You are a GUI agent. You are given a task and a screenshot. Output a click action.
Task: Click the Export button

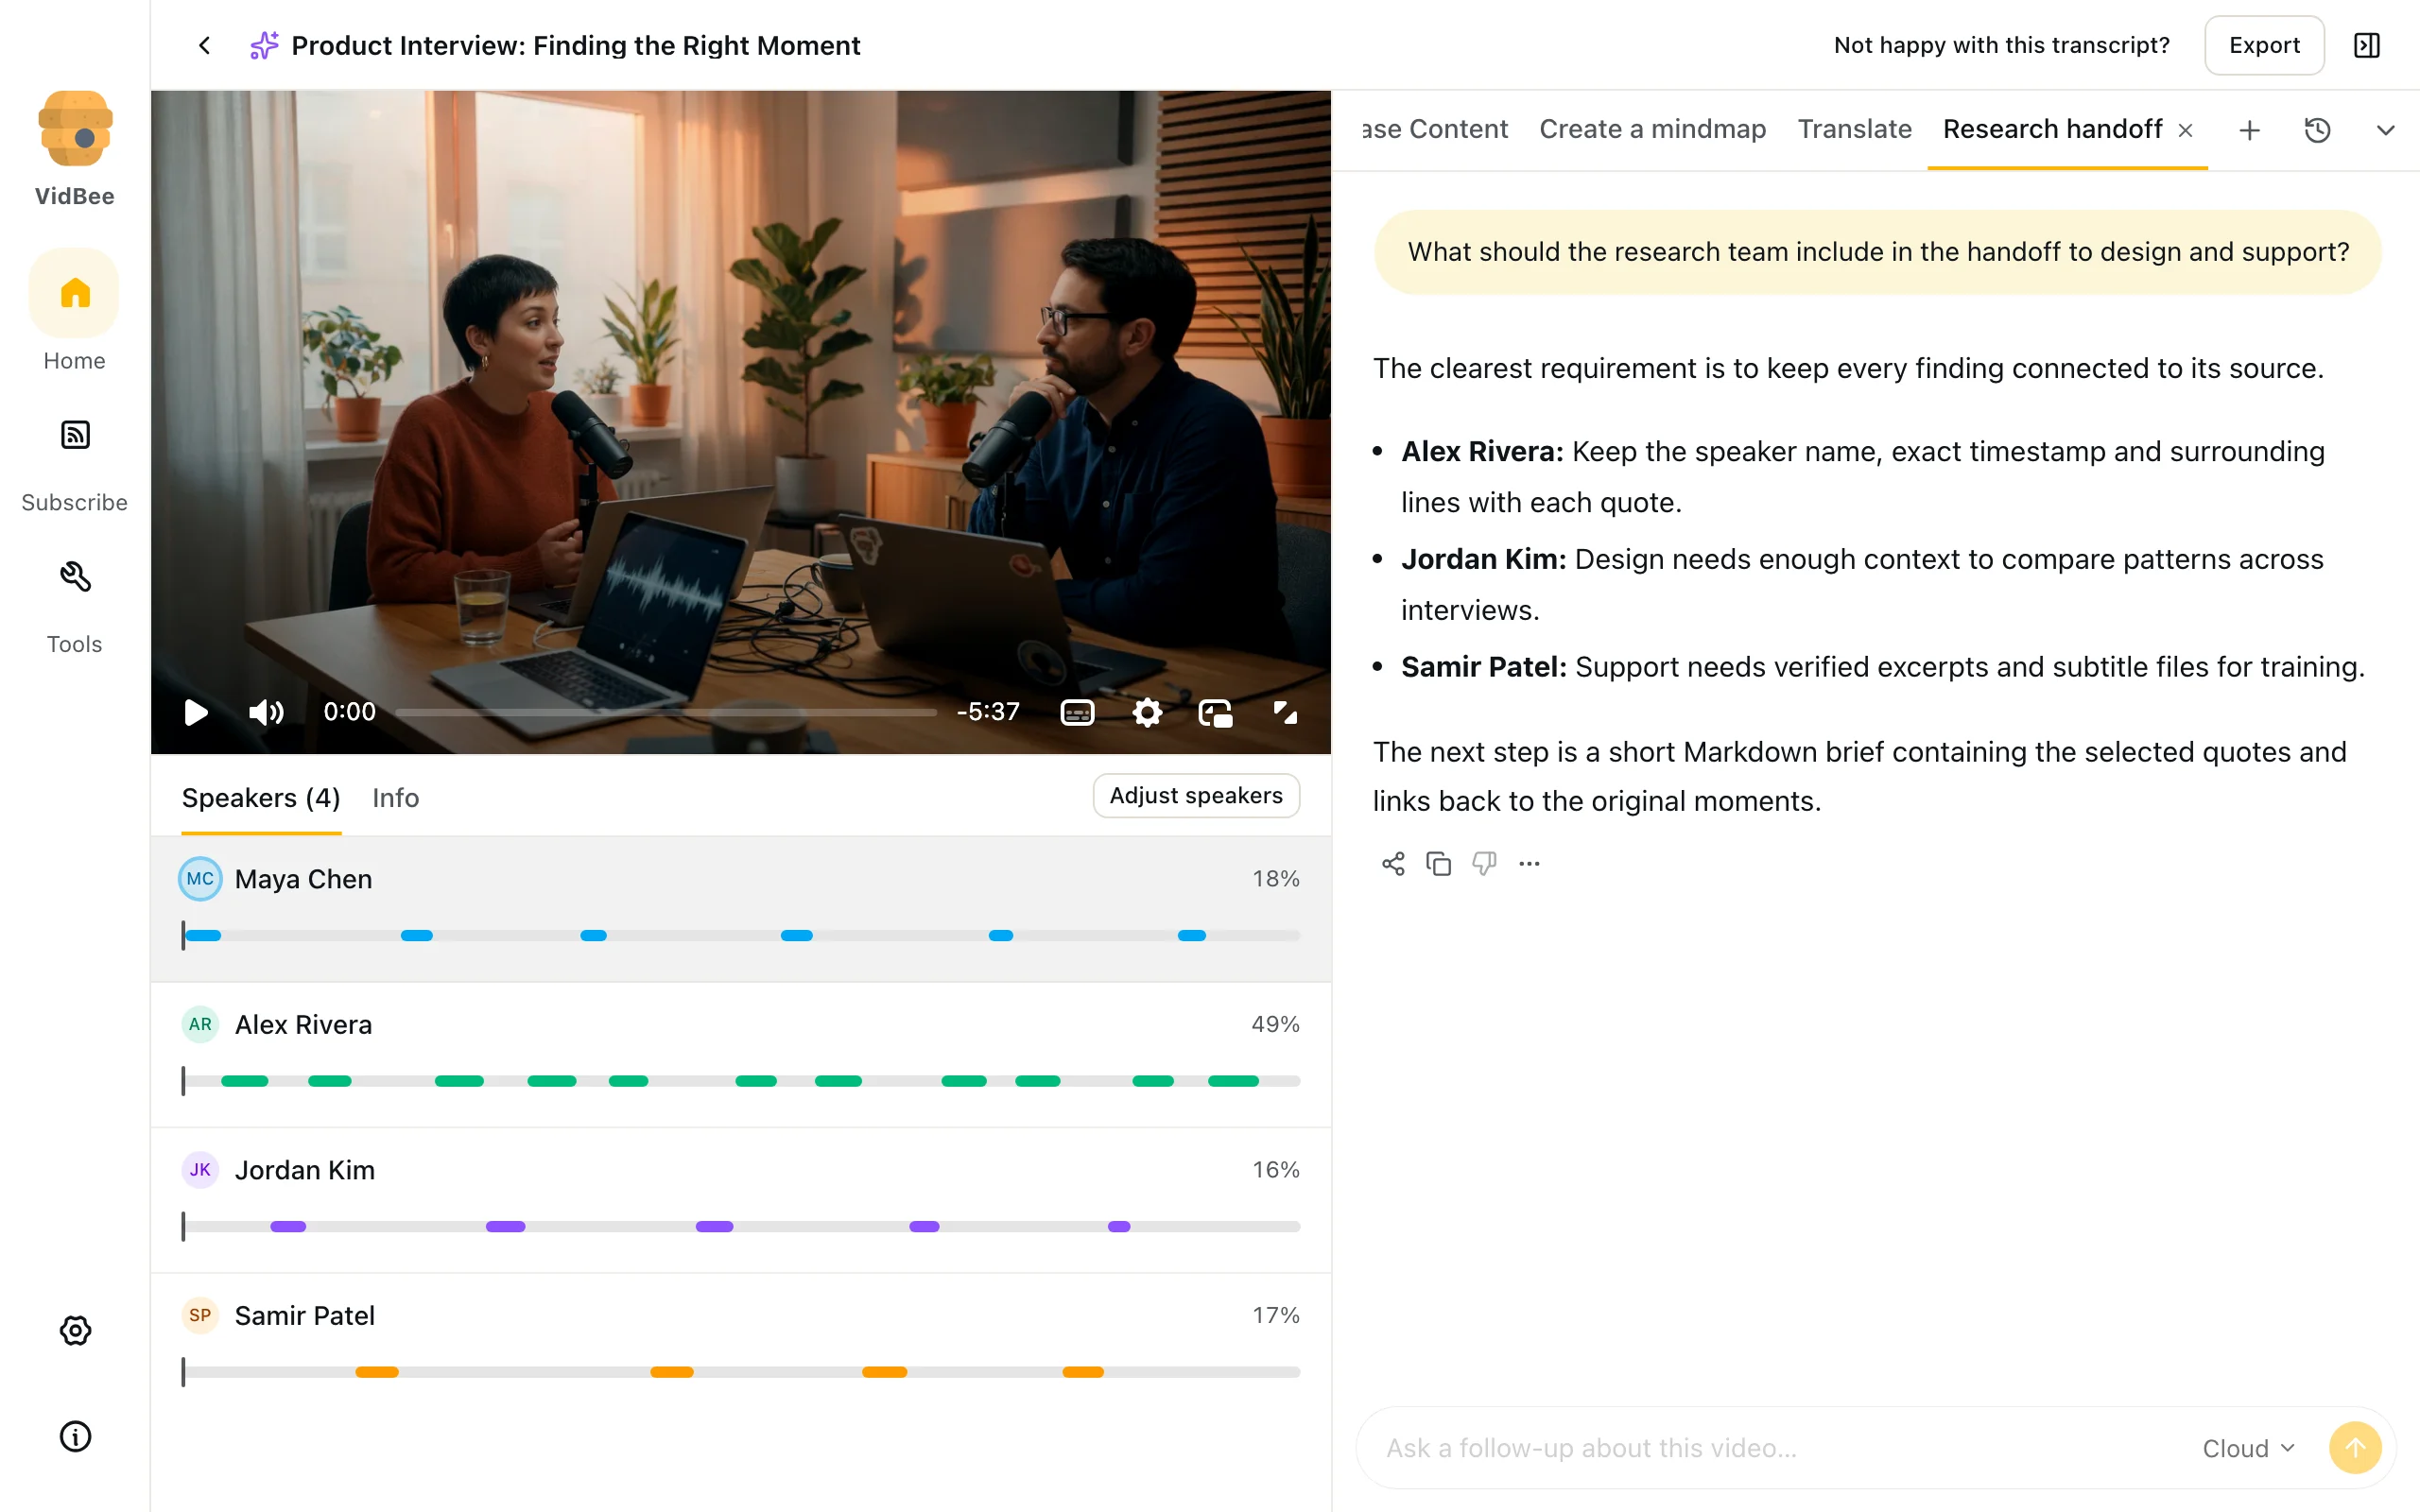(2264, 45)
